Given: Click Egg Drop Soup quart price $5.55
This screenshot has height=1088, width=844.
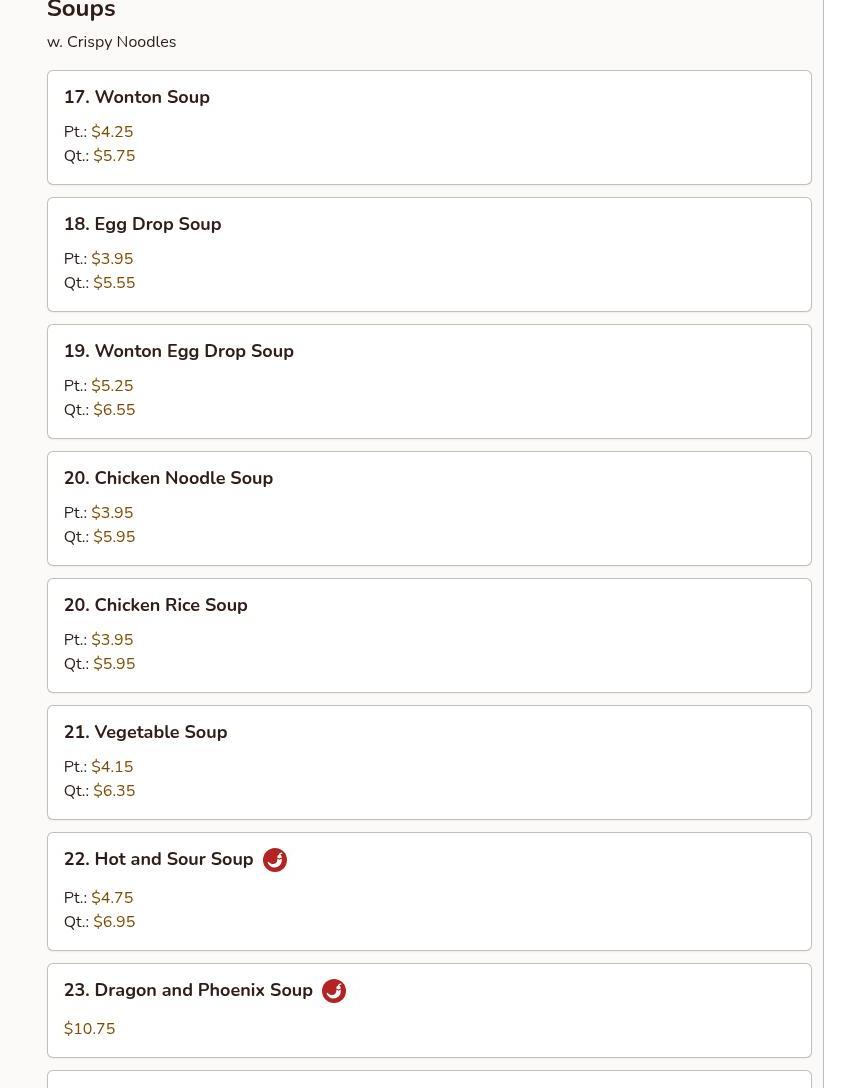Looking at the screenshot, I should [114, 283].
